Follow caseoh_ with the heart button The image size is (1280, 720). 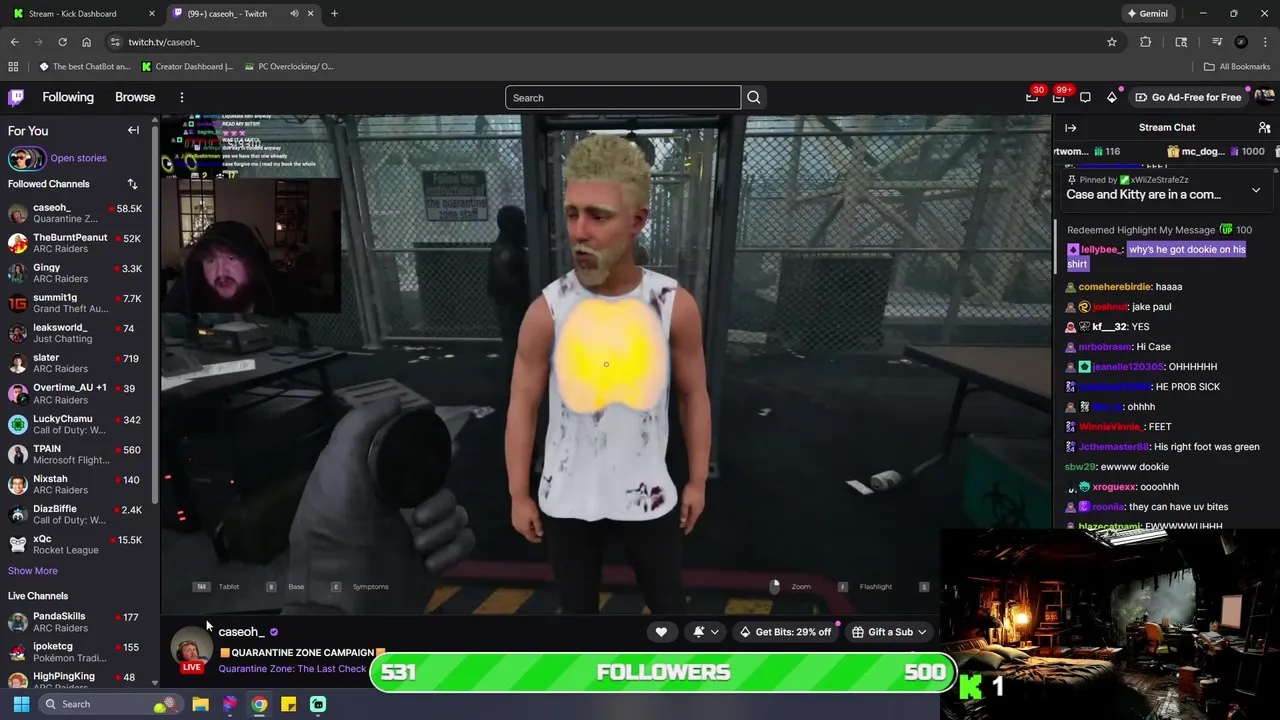(661, 632)
